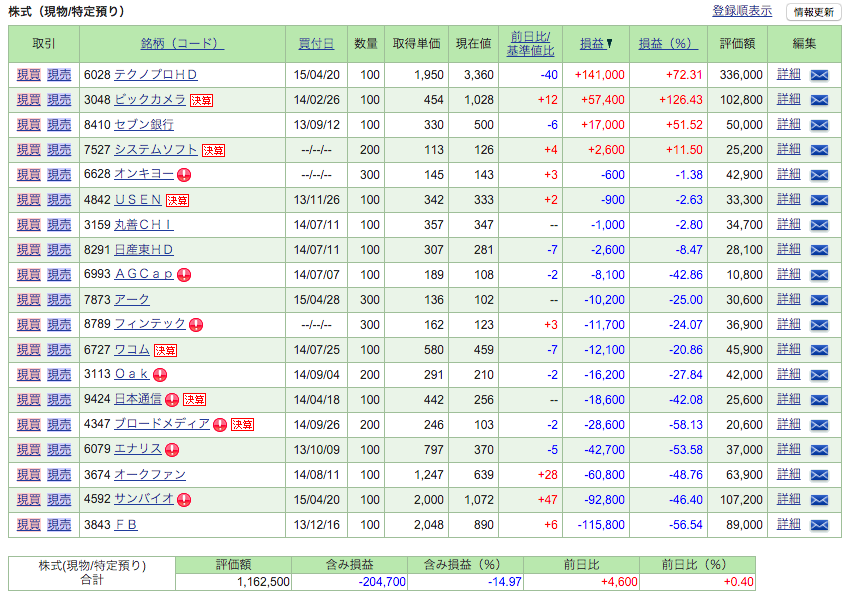Click mail icon in システムソフト row
Viewport: 851px width, 600px height.
pyautogui.click(x=819, y=150)
